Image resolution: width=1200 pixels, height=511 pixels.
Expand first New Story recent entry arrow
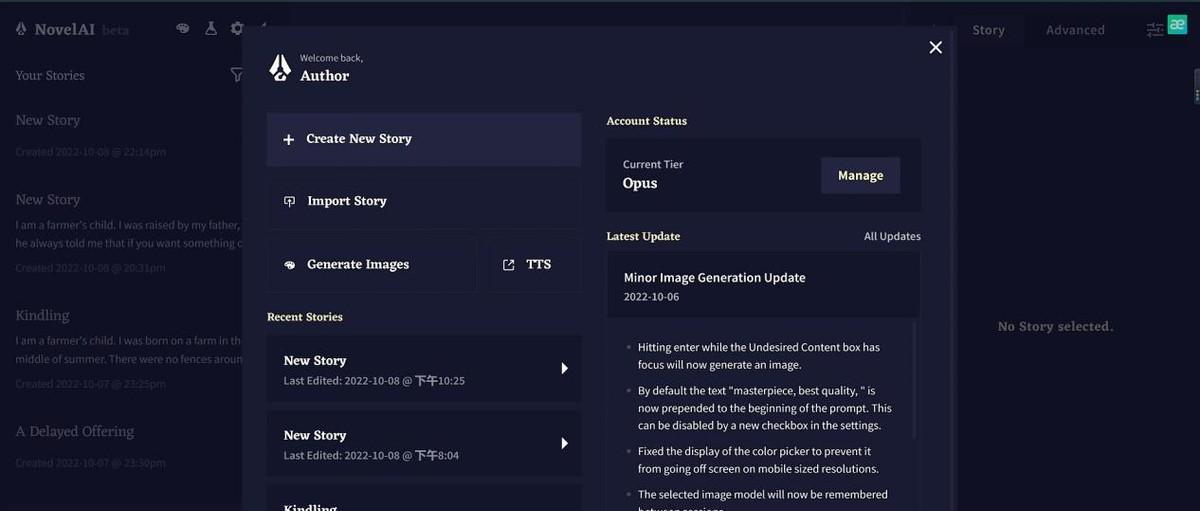tap(564, 368)
